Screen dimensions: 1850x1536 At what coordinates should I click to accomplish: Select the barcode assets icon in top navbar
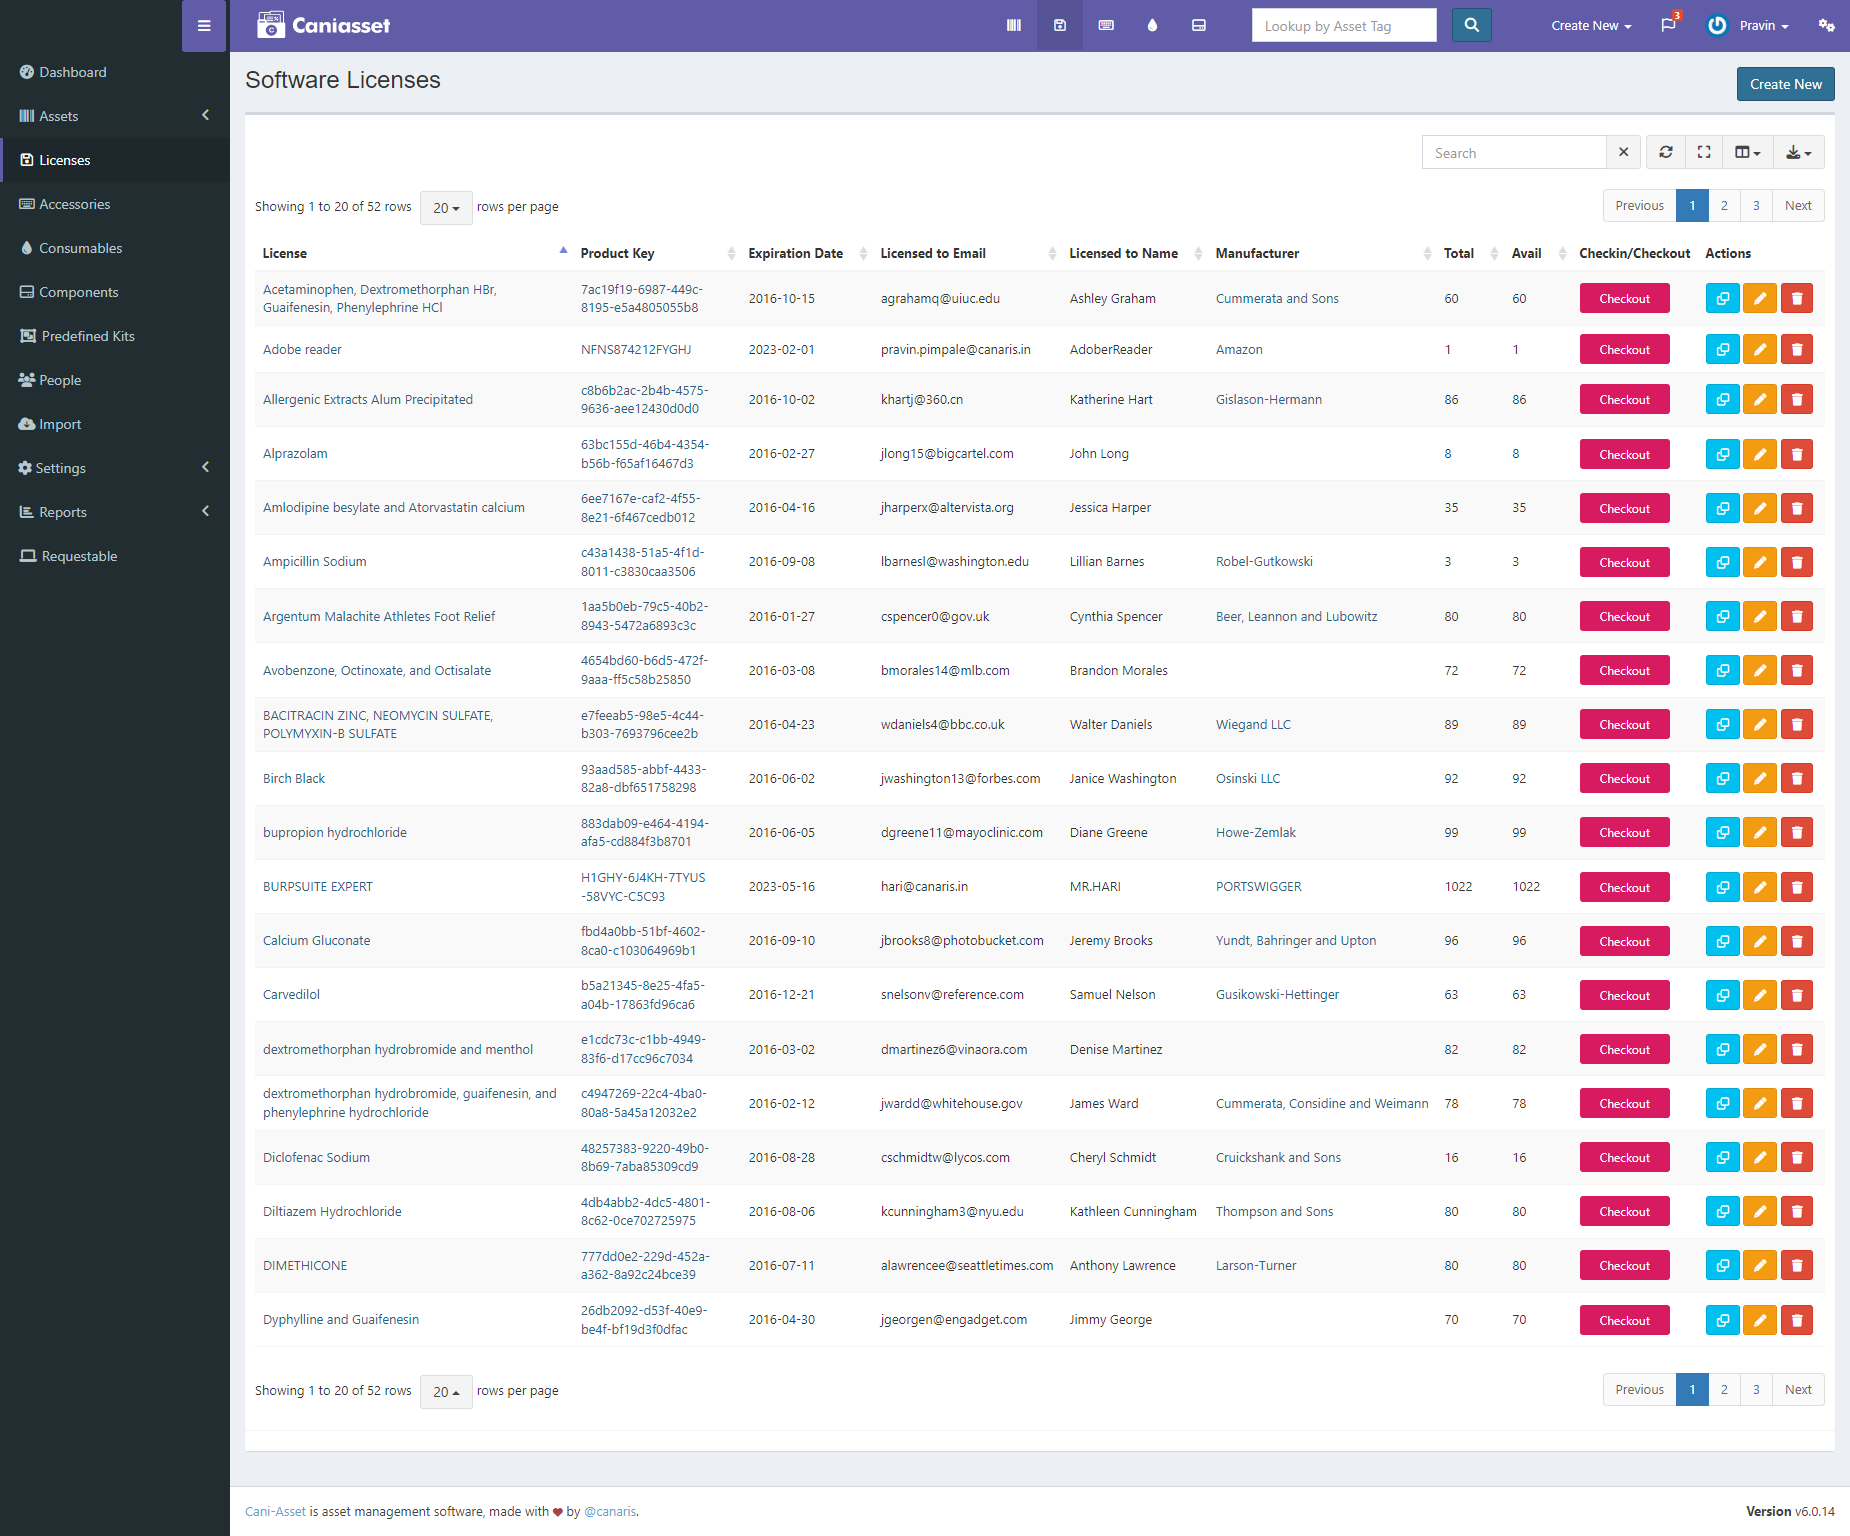coord(1013,25)
